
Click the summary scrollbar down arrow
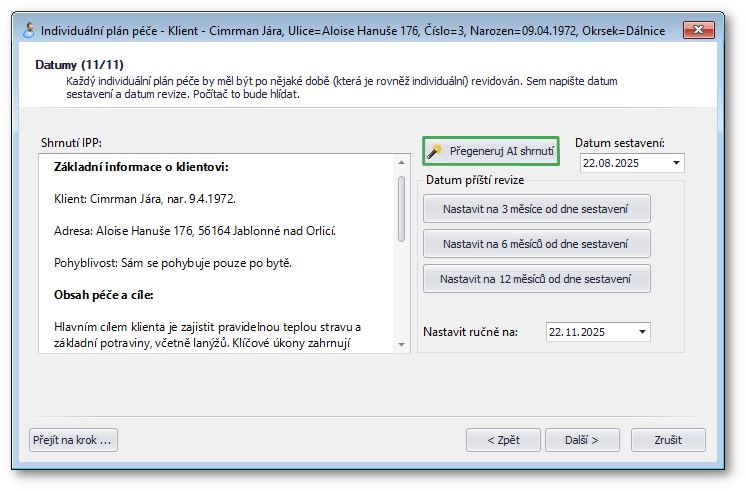402,344
